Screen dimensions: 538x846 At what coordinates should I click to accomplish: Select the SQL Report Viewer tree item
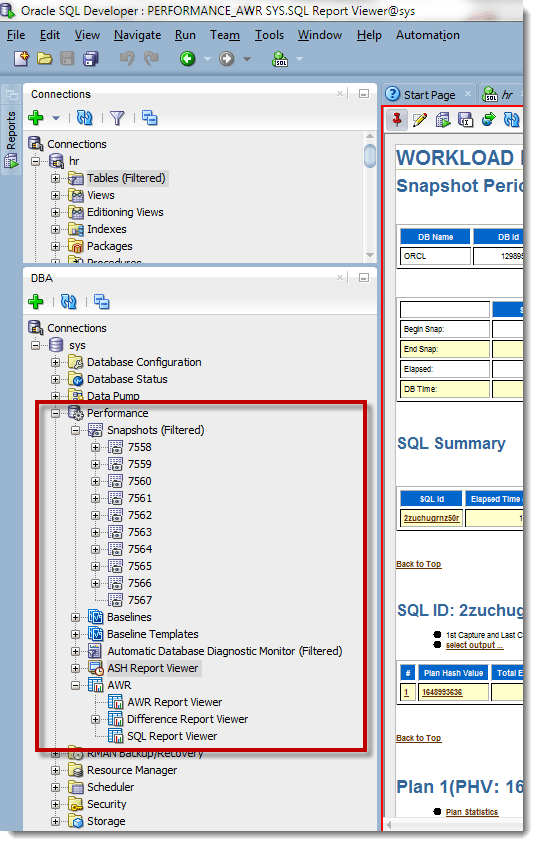point(172,736)
